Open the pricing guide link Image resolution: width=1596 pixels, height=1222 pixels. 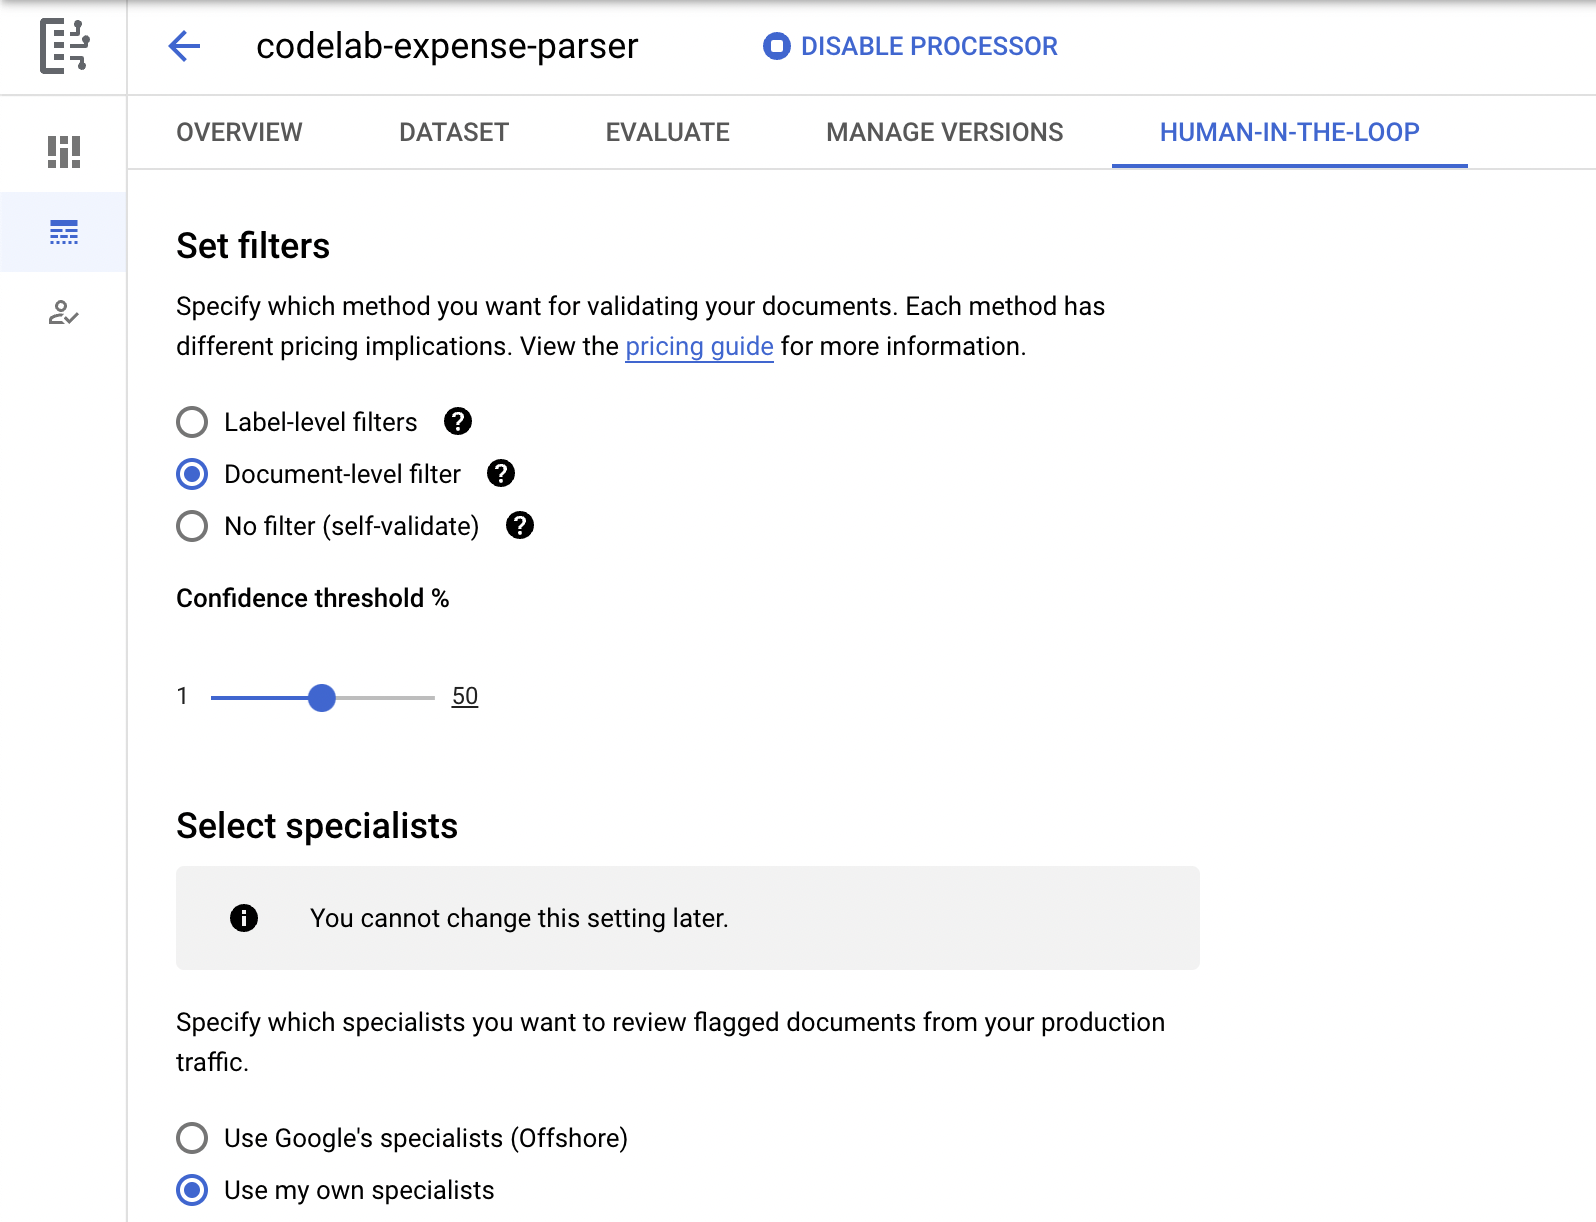[x=699, y=347]
